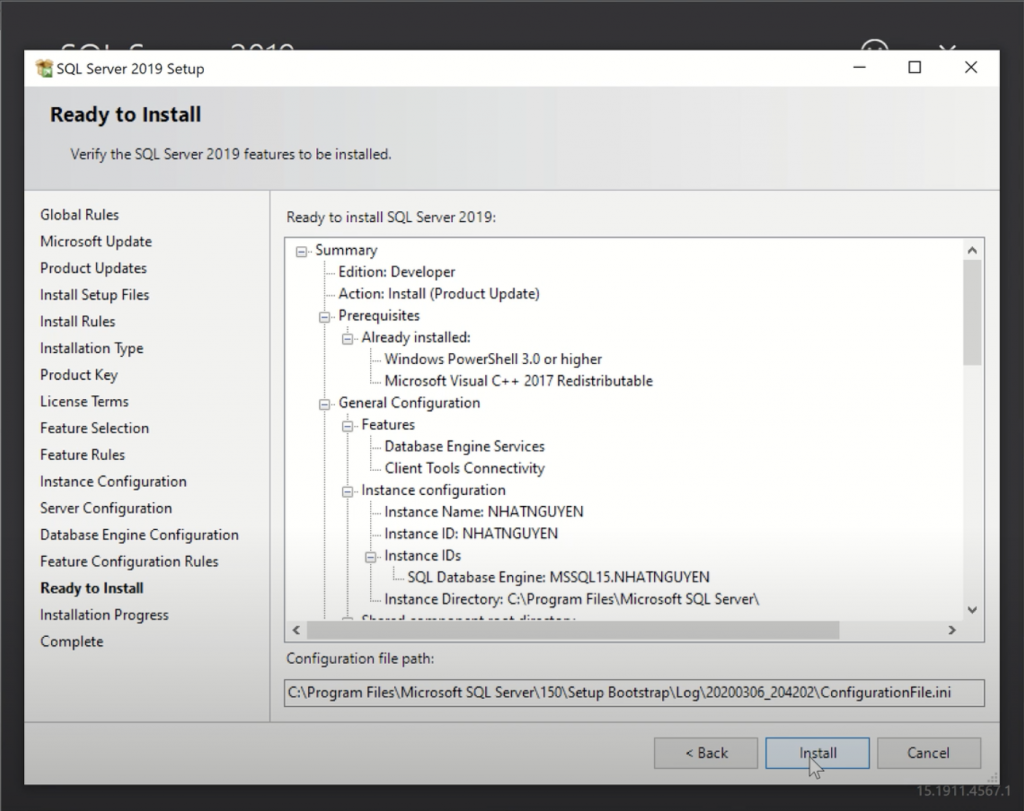Select the Prerequisites label
The image size is (1024, 811).
pos(379,316)
